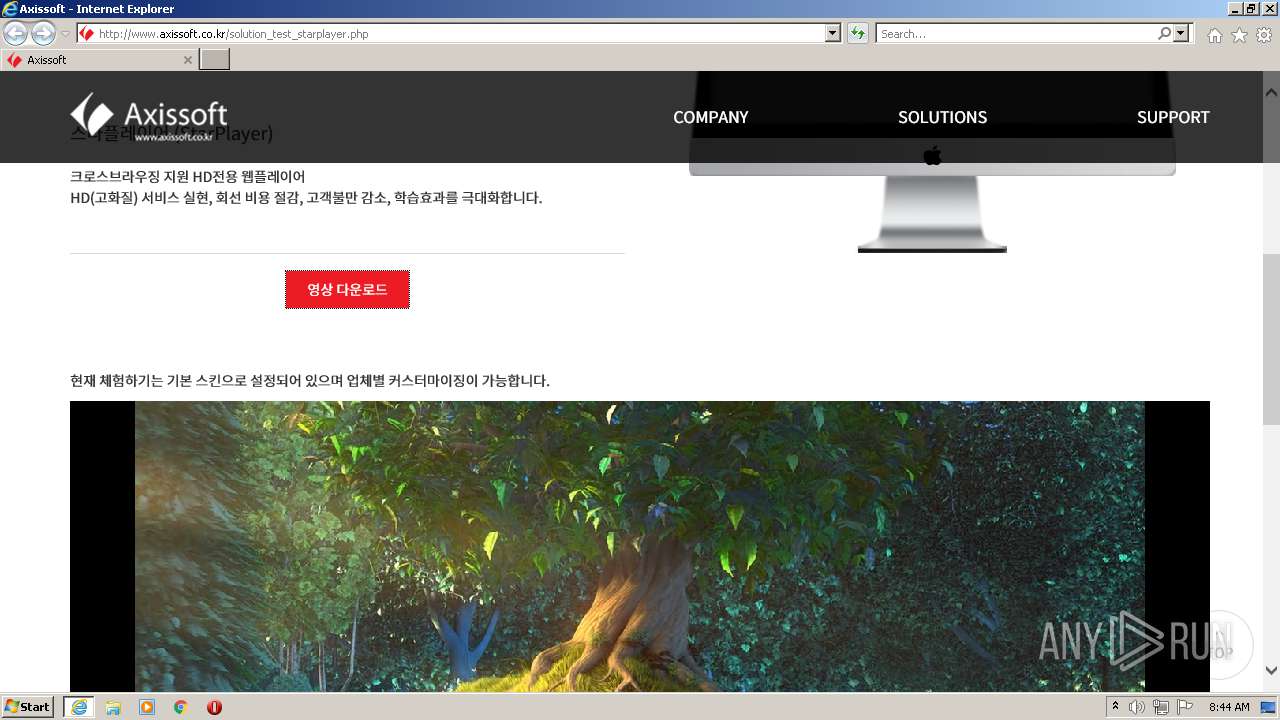This screenshot has height=720, width=1280.
Task: Open the search provider dropdown arrow
Action: pyautogui.click(x=1182, y=34)
